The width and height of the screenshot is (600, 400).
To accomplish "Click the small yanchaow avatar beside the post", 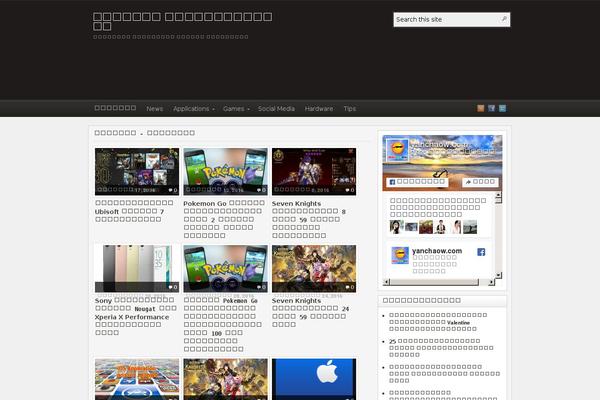I will tap(400, 255).
